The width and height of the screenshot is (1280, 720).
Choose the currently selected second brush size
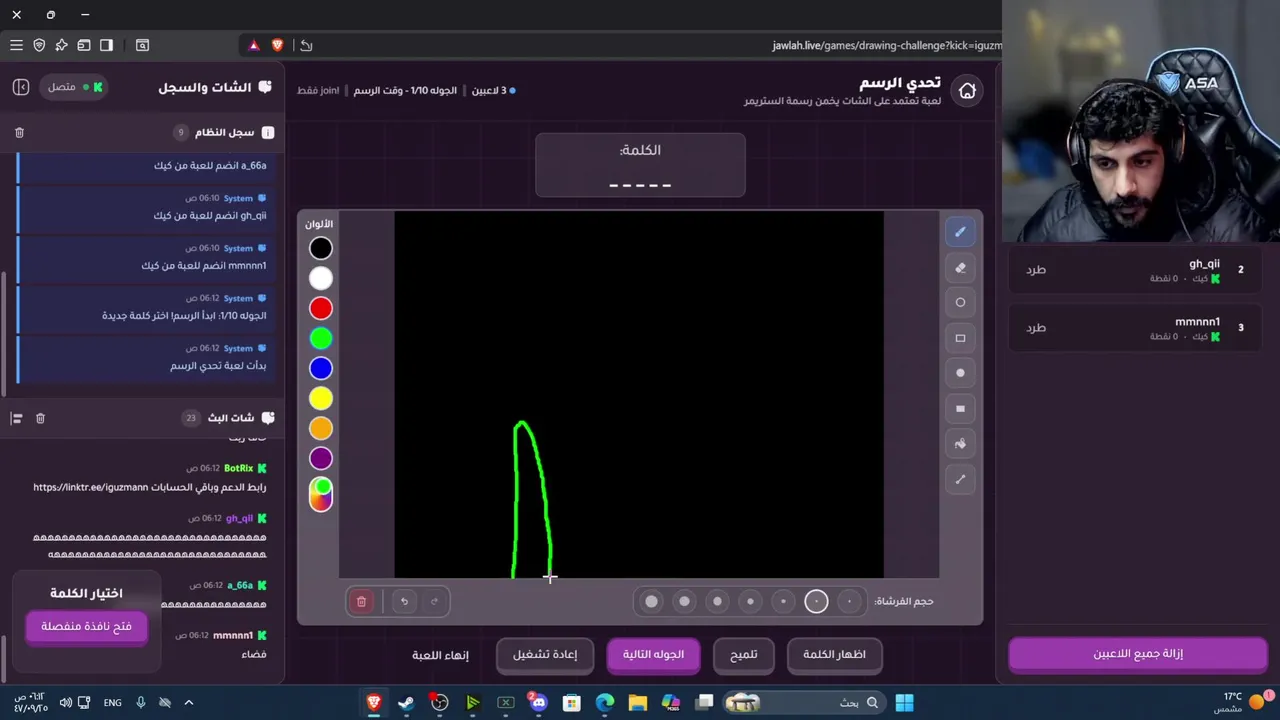tap(816, 601)
